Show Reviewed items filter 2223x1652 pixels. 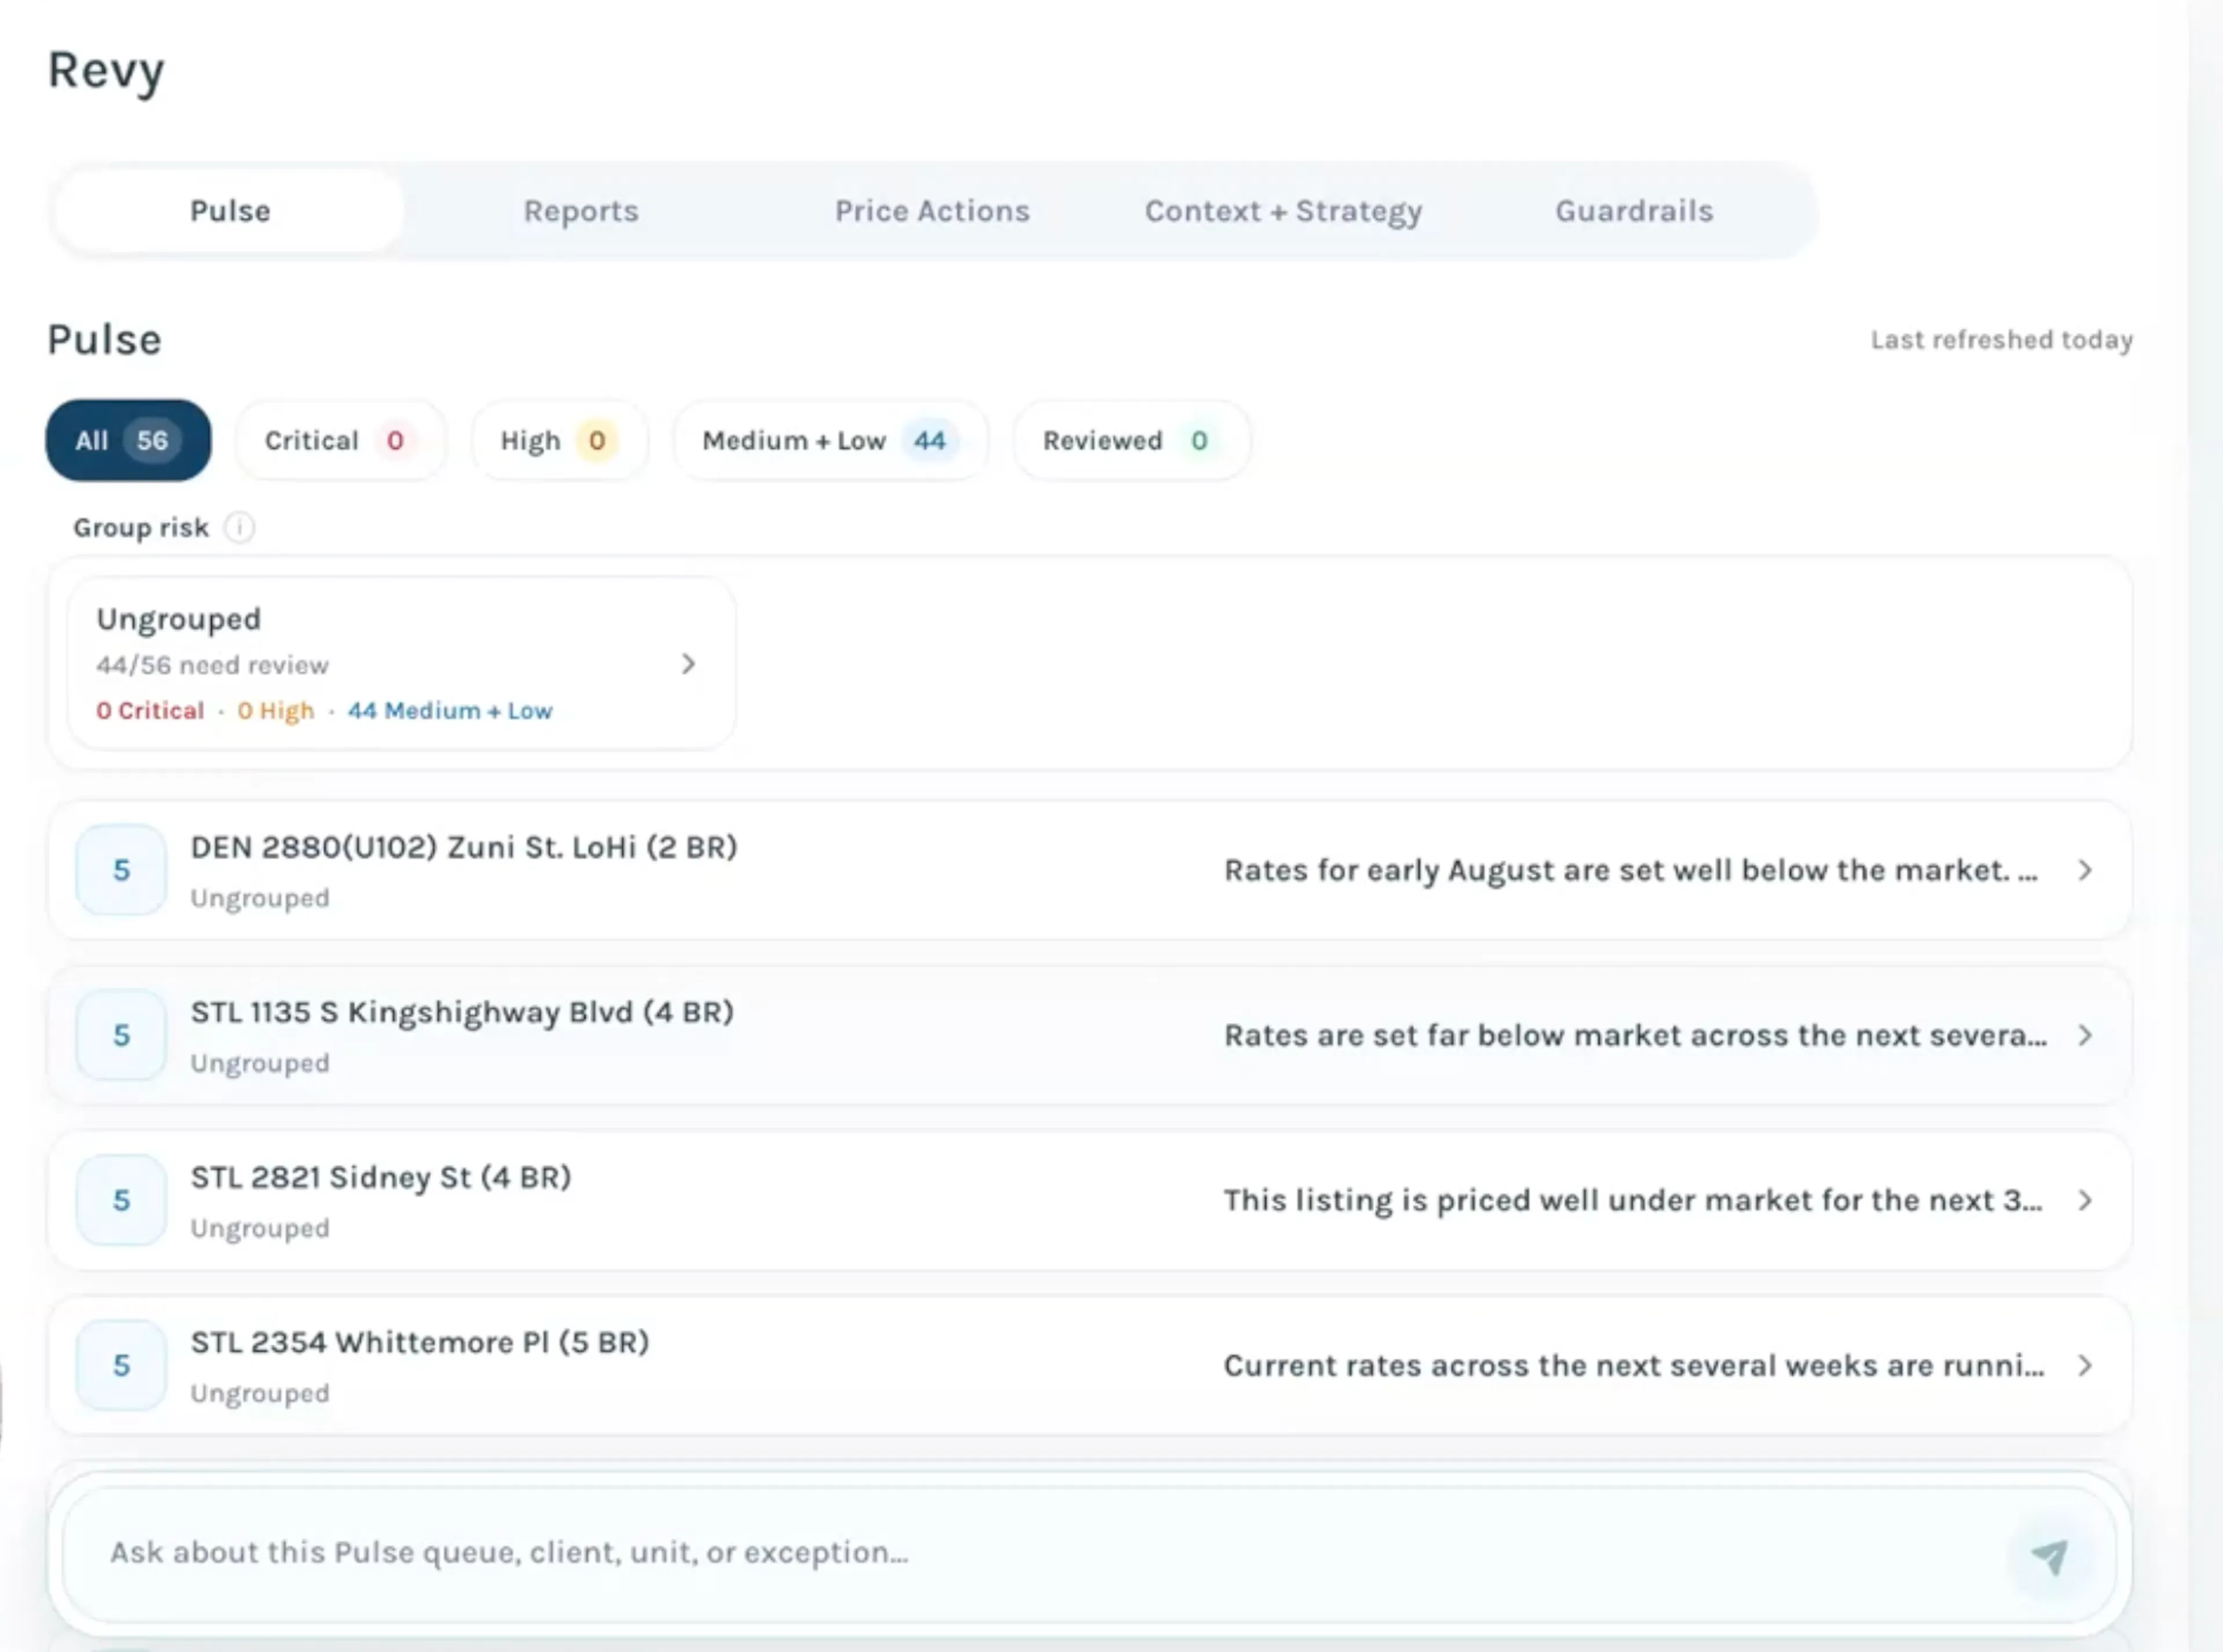1132,440
